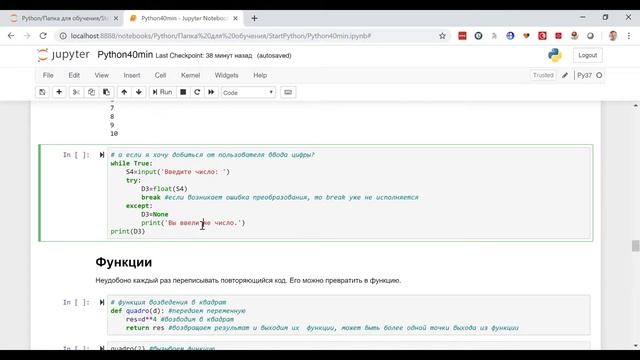Go back in browser history
The image size is (640, 360).
(11, 36)
